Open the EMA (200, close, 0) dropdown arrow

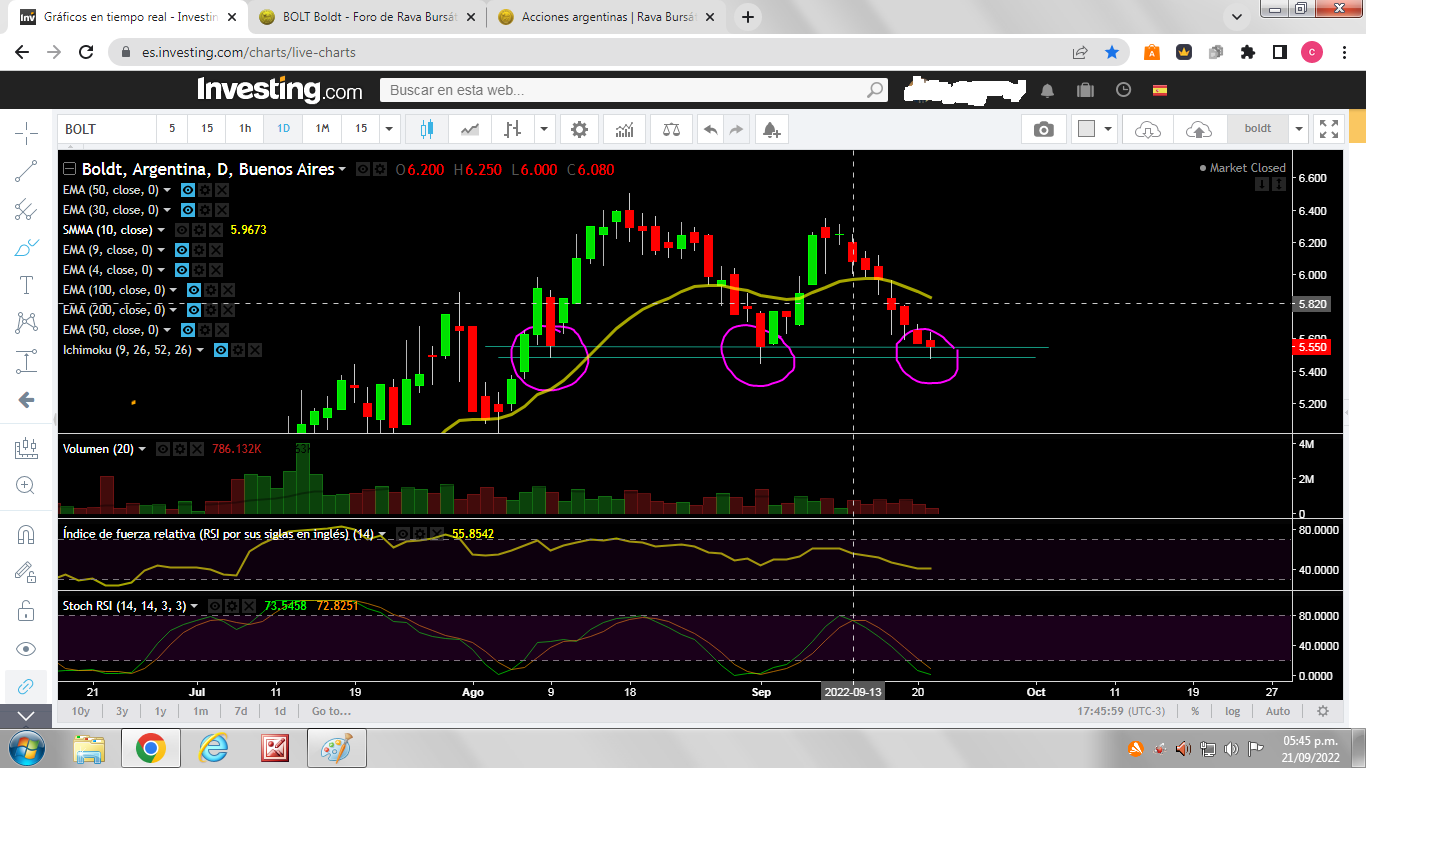point(174,310)
